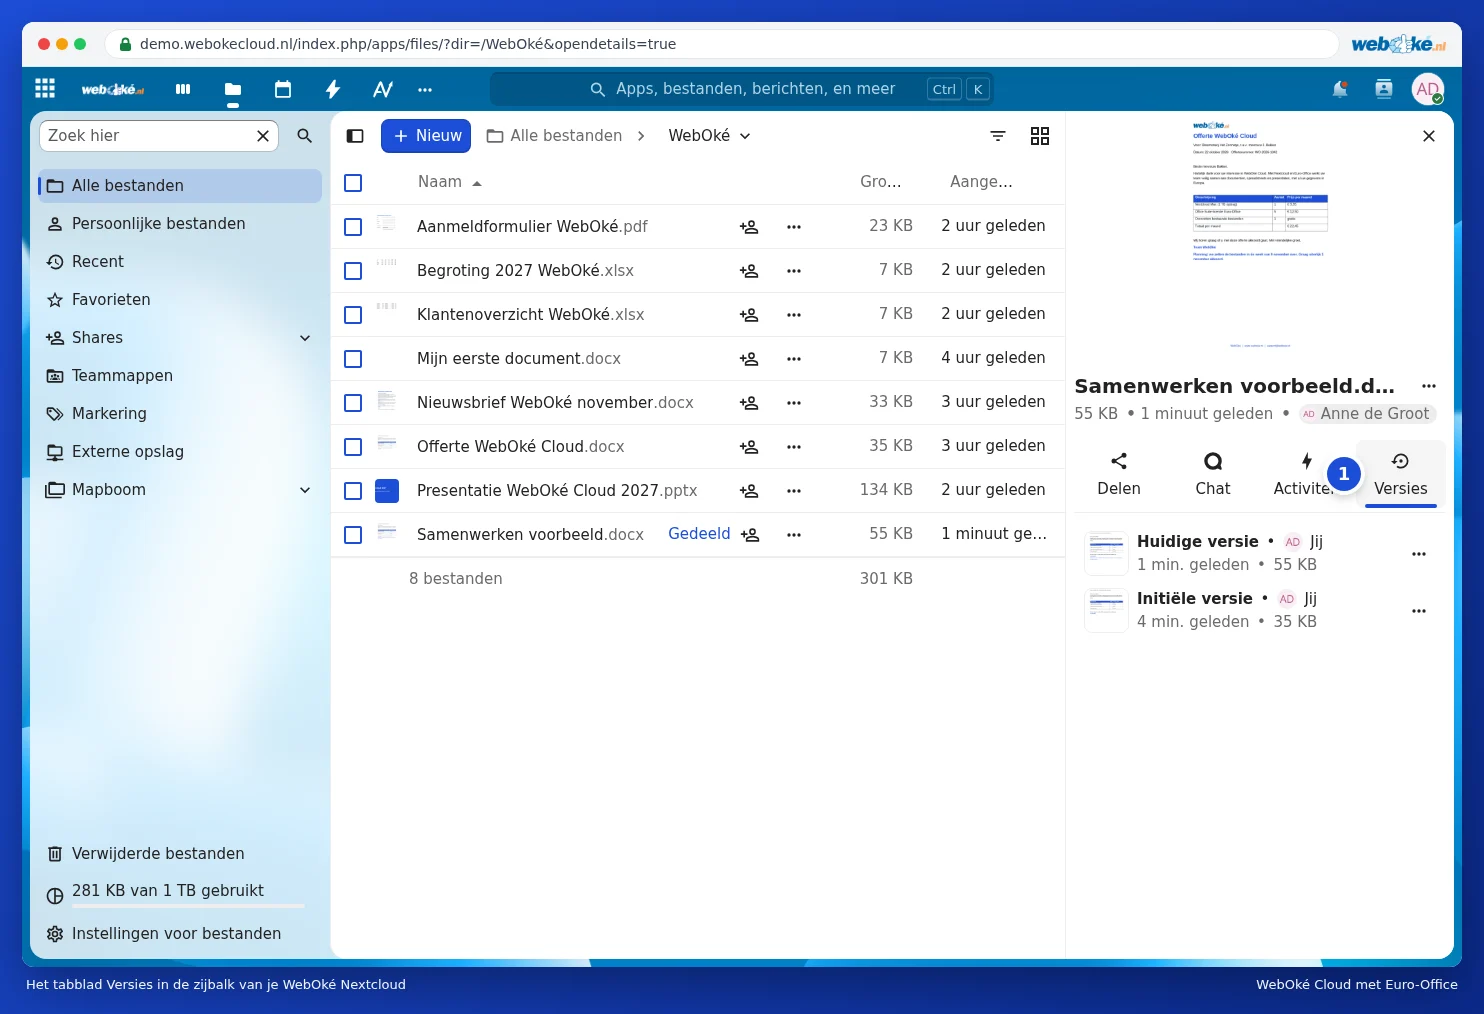
Task: Click the Gedeeld link on Samenwerken voorbeeld.docx
Action: [699, 534]
